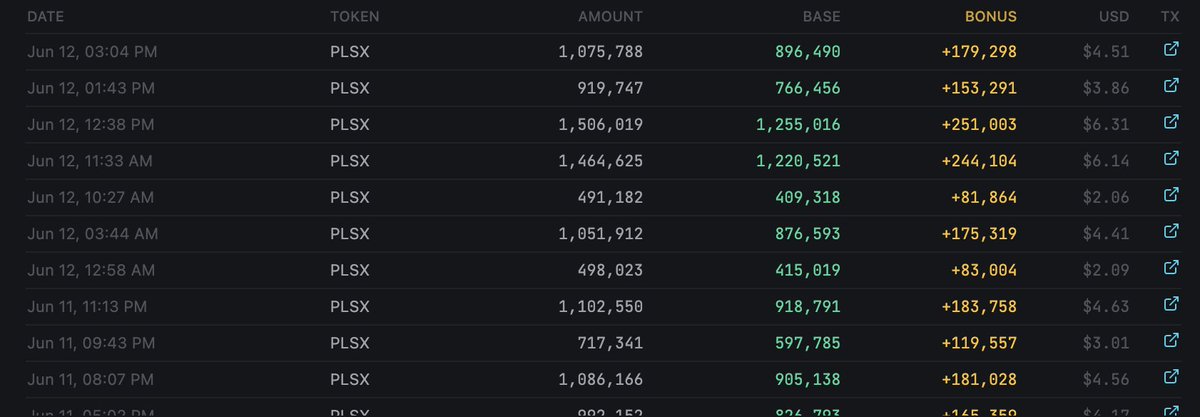This screenshot has height=417, width=1200.
Task: Open transaction link for Jun 11, 09:43 PM row
Action: click(1171, 341)
